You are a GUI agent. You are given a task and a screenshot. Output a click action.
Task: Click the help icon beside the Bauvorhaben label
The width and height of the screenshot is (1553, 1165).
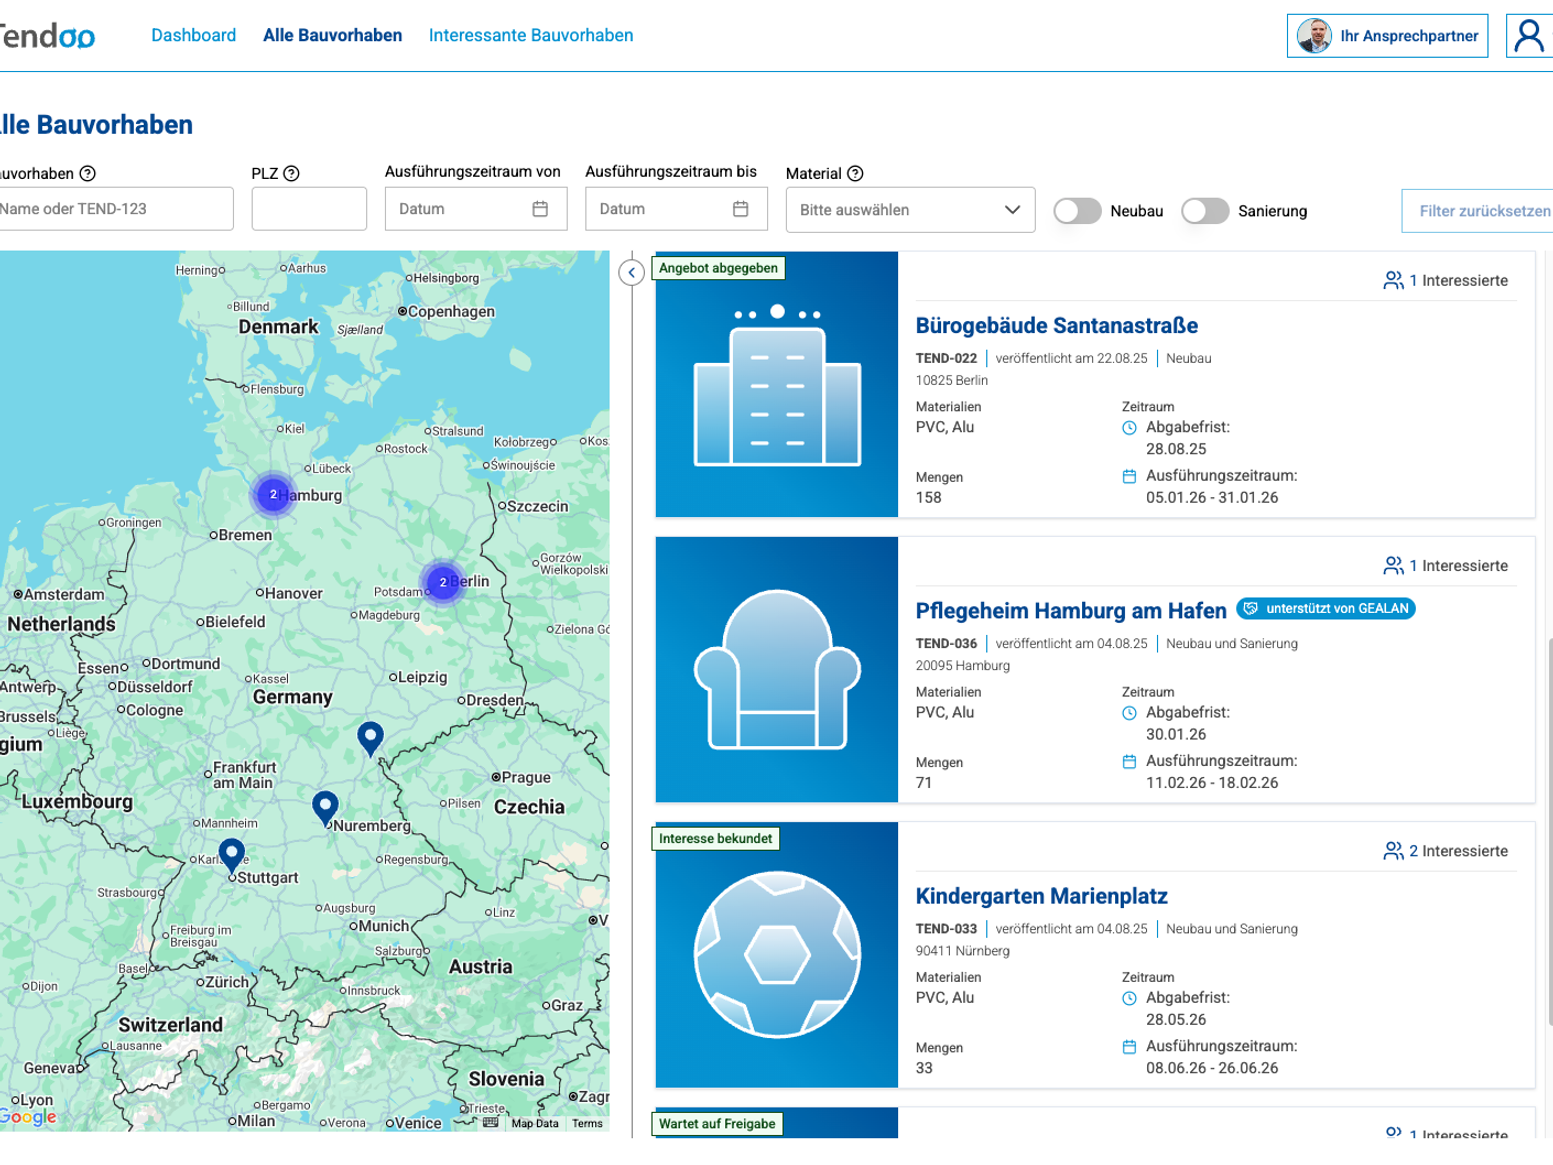click(88, 173)
